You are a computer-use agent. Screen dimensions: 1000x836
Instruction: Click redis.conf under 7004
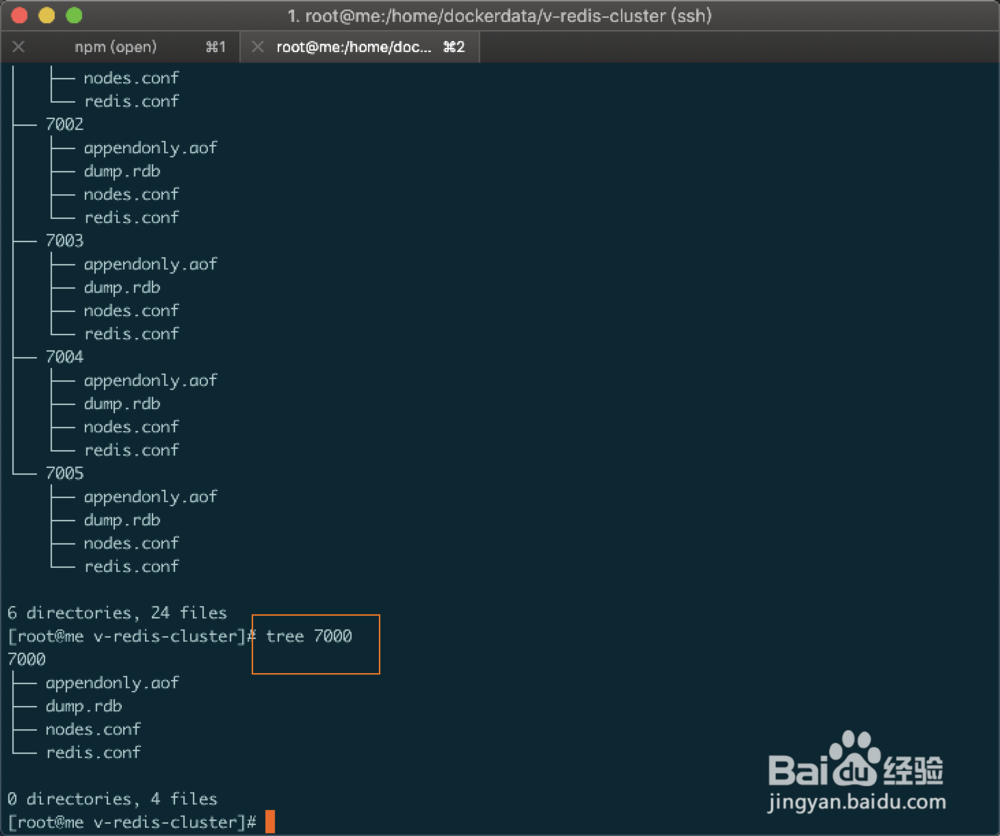tap(131, 450)
